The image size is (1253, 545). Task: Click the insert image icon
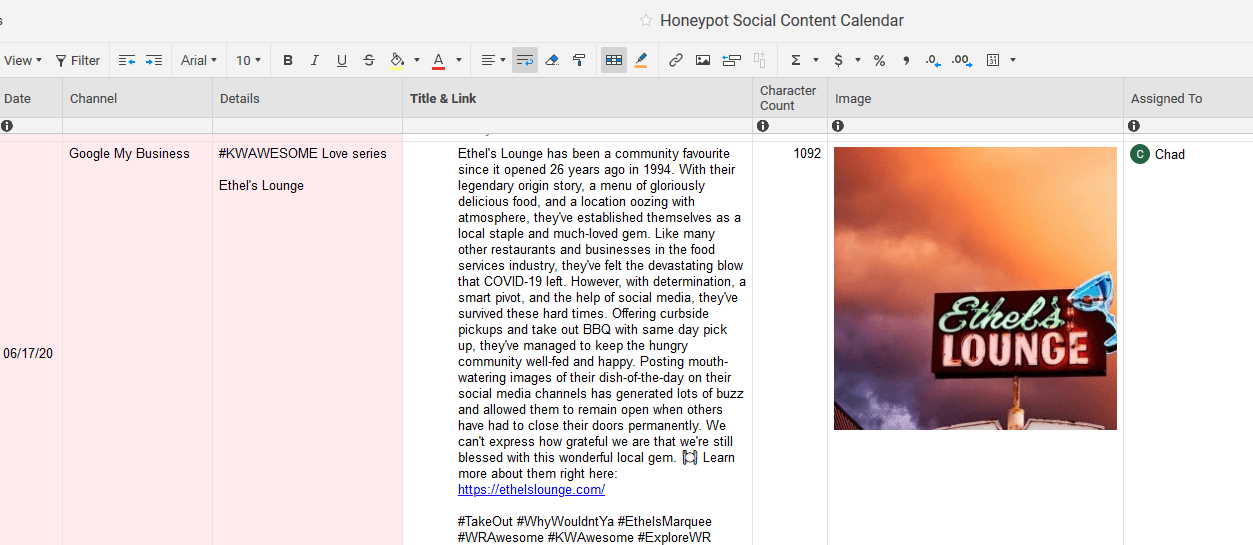(703, 60)
